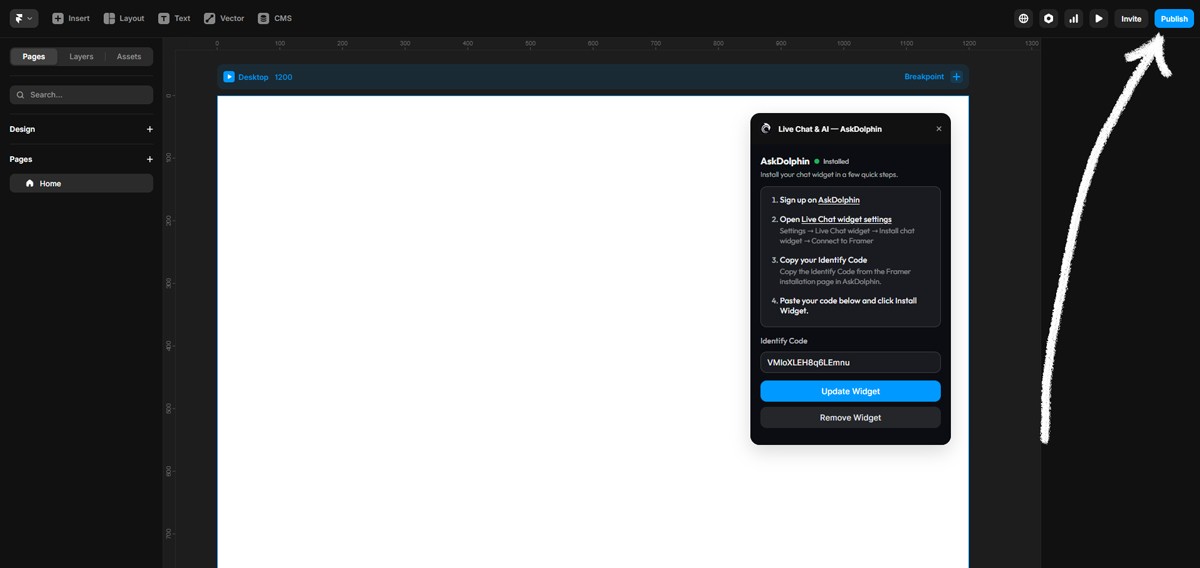
Task: Focus the Search field in sidebar
Action: point(81,94)
